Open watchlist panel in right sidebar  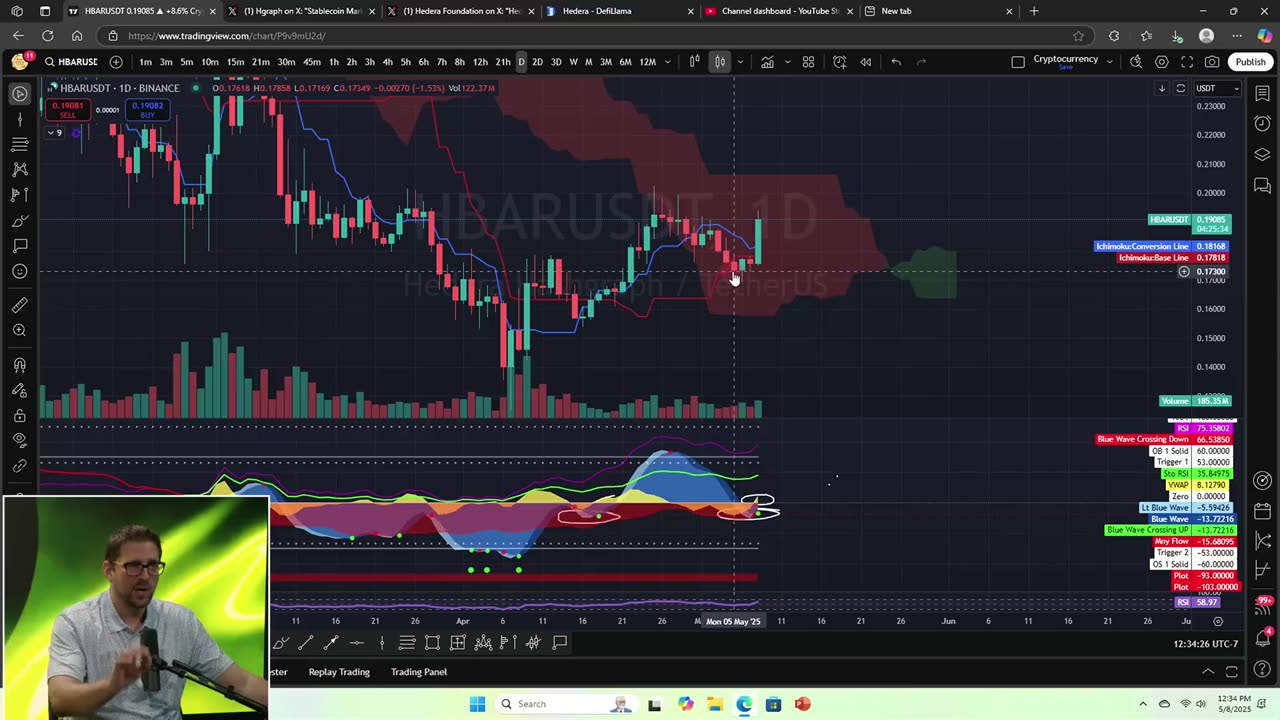pos(1263,94)
